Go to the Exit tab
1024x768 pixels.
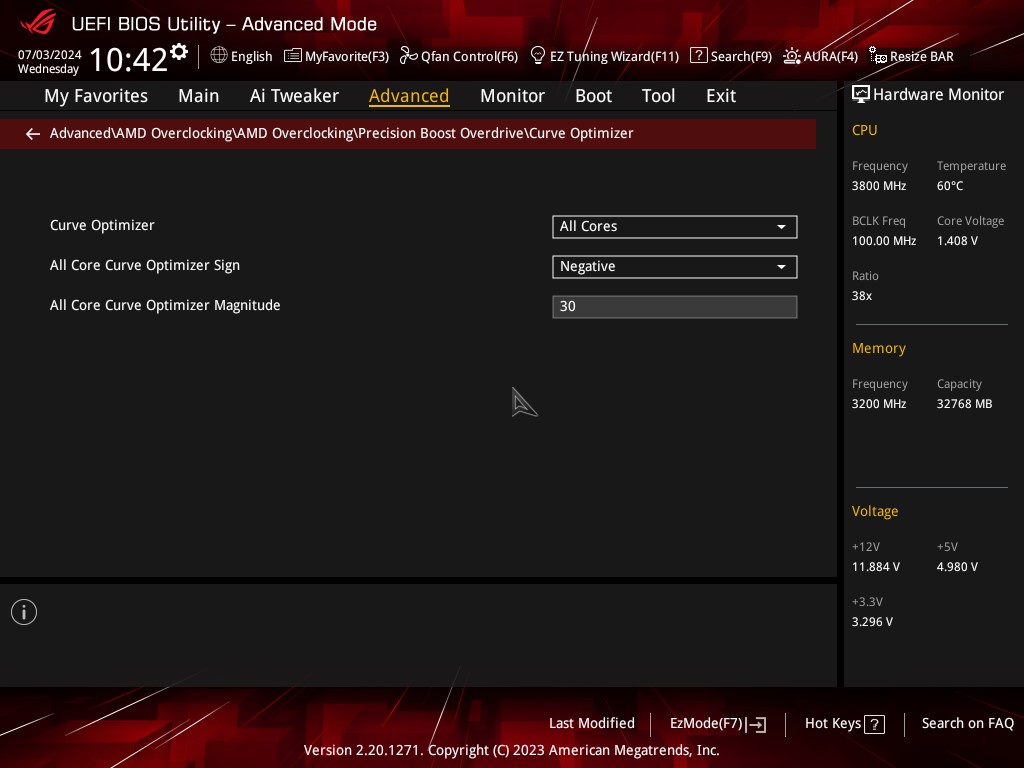tap(721, 96)
